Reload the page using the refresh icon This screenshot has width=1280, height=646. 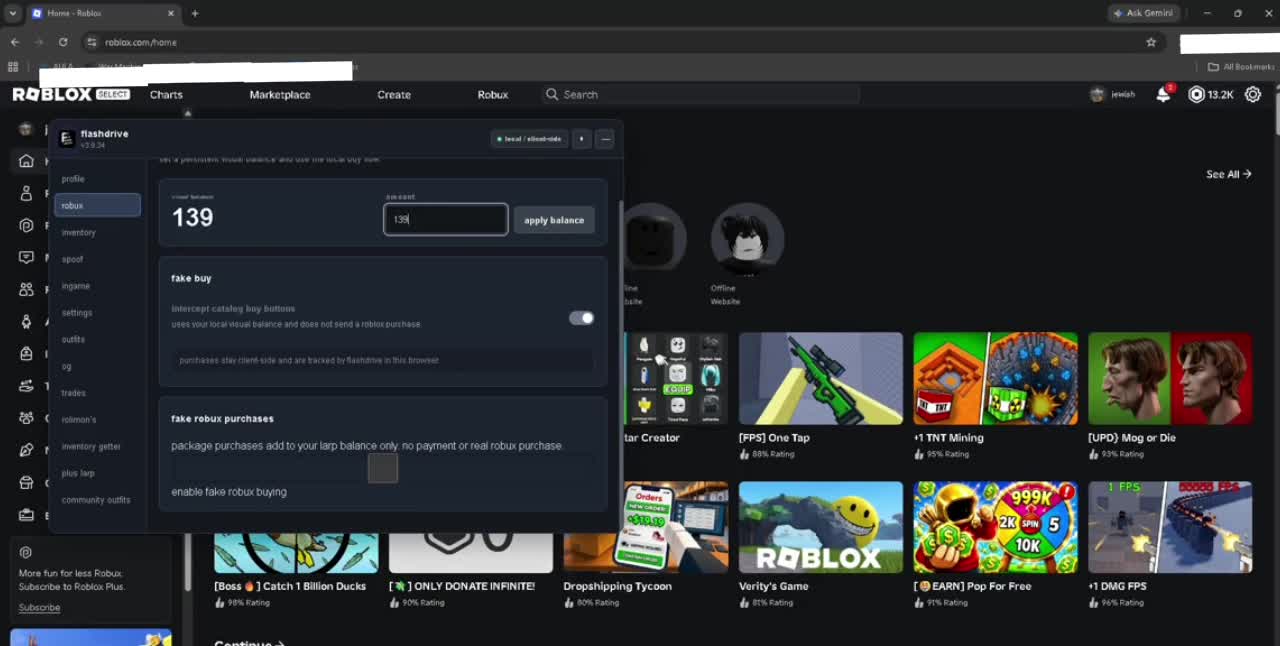click(x=63, y=42)
